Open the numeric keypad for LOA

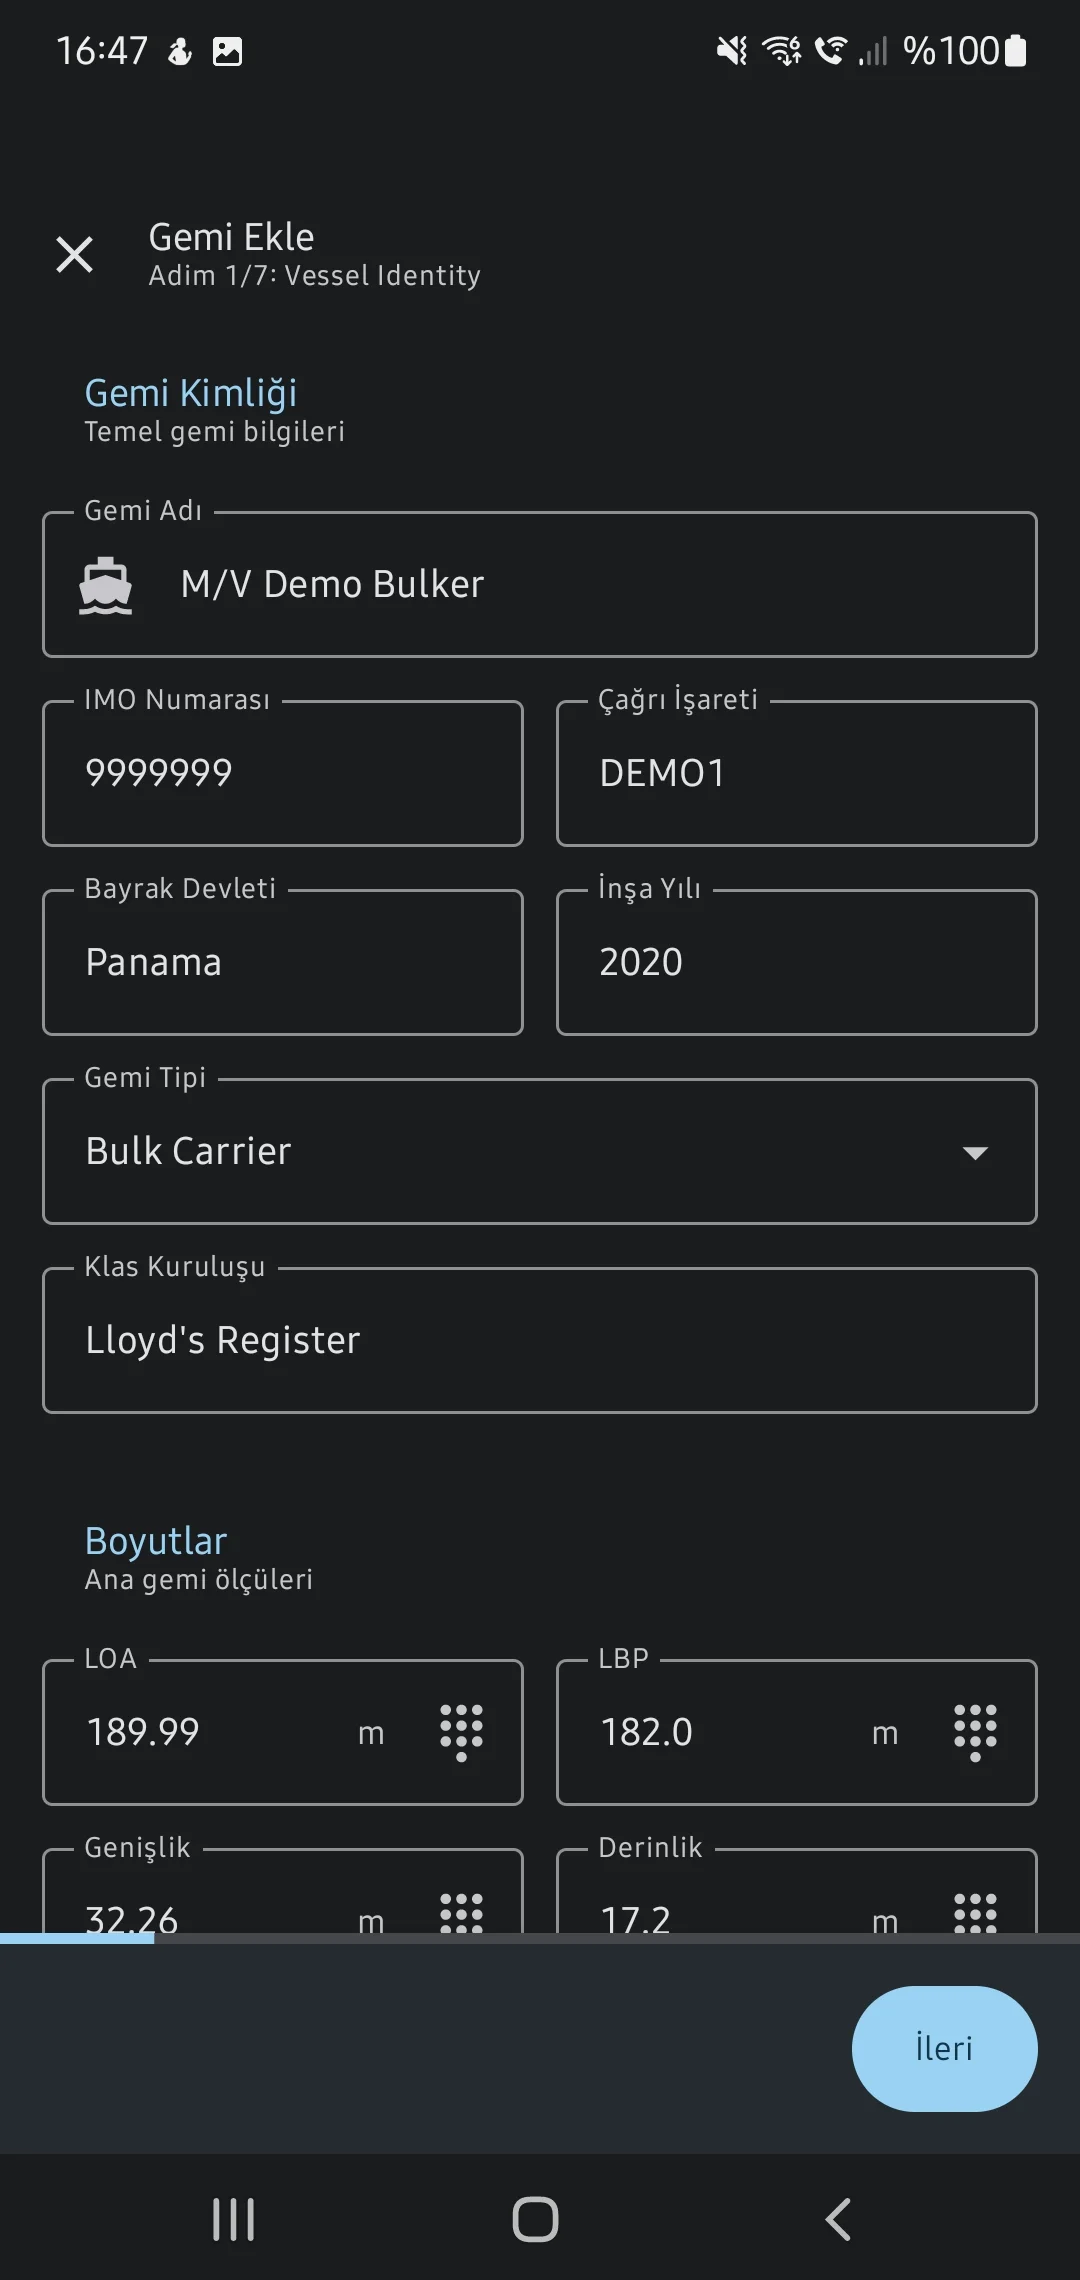click(461, 1733)
